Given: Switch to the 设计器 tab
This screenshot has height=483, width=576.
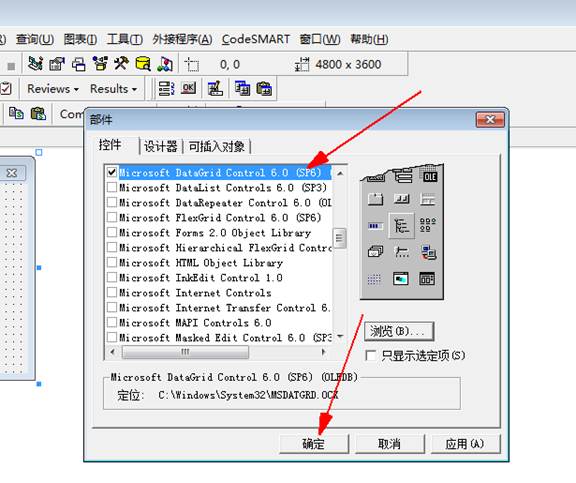Looking at the screenshot, I should [161, 146].
